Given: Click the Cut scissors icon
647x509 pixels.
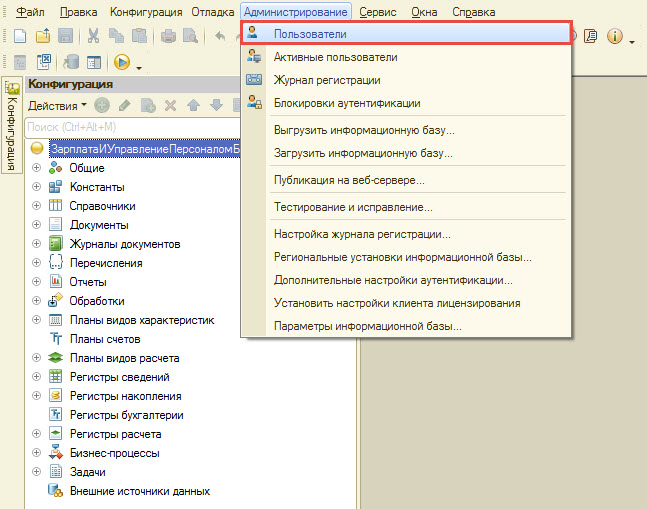Looking at the screenshot, I should point(93,36).
